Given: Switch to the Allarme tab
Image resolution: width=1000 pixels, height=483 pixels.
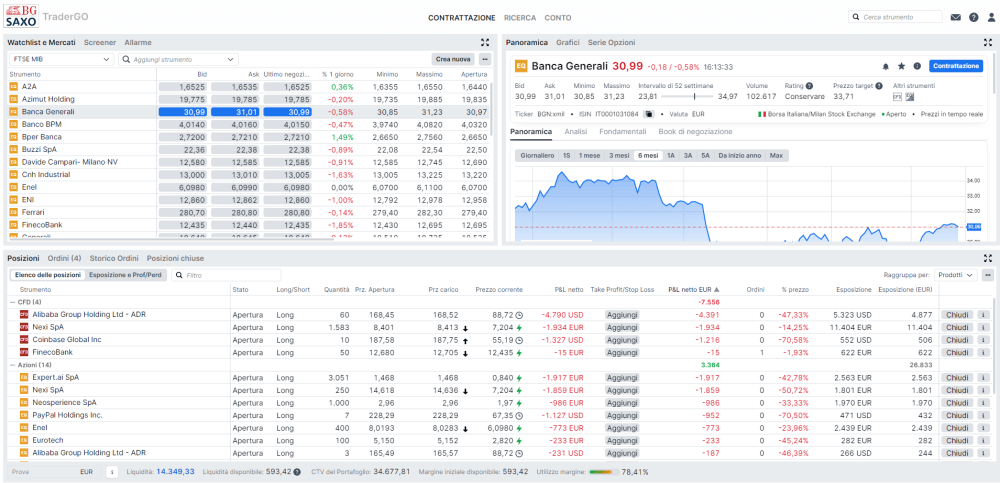Looking at the screenshot, I should [x=138, y=42].
